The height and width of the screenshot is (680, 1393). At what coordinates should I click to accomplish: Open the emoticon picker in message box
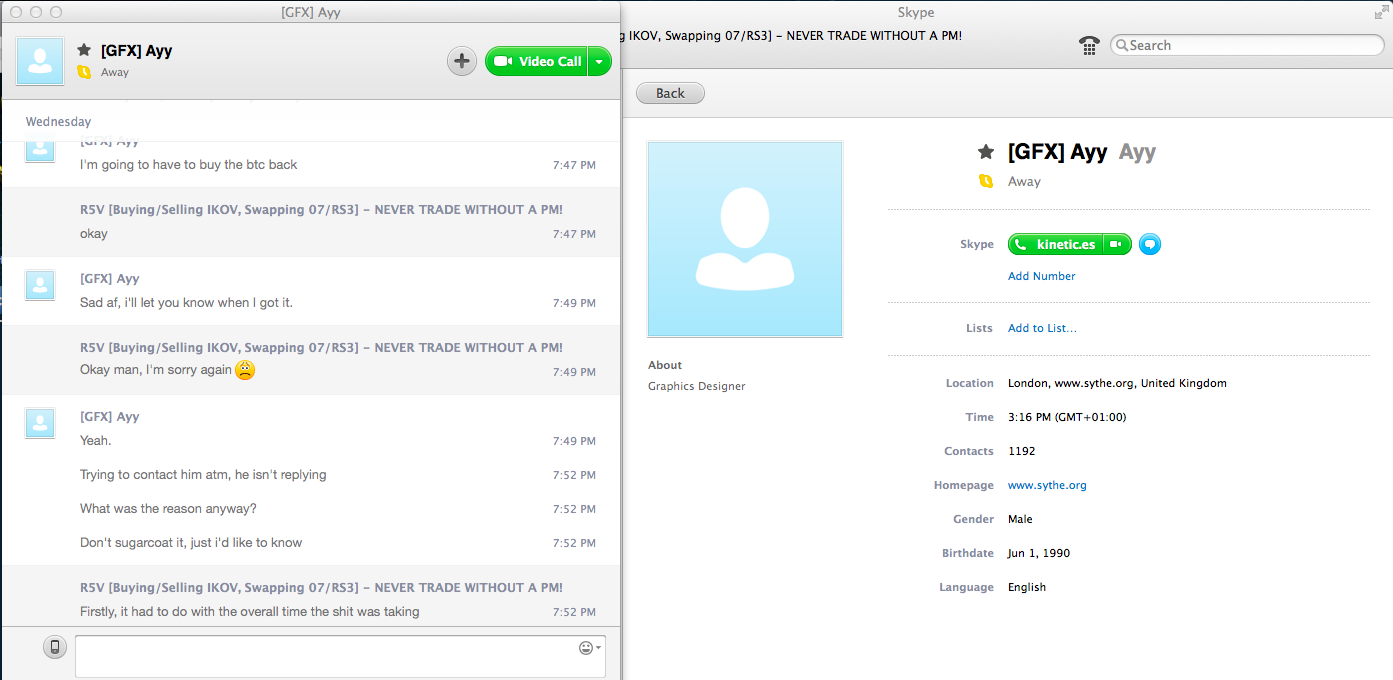(590, 648)
